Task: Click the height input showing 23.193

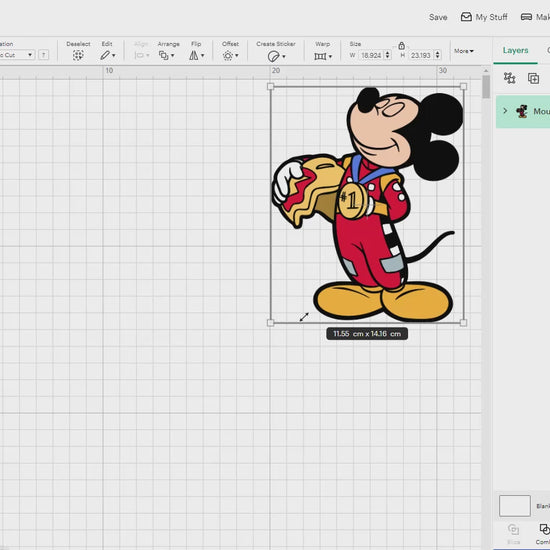Action: click(421, 55)
